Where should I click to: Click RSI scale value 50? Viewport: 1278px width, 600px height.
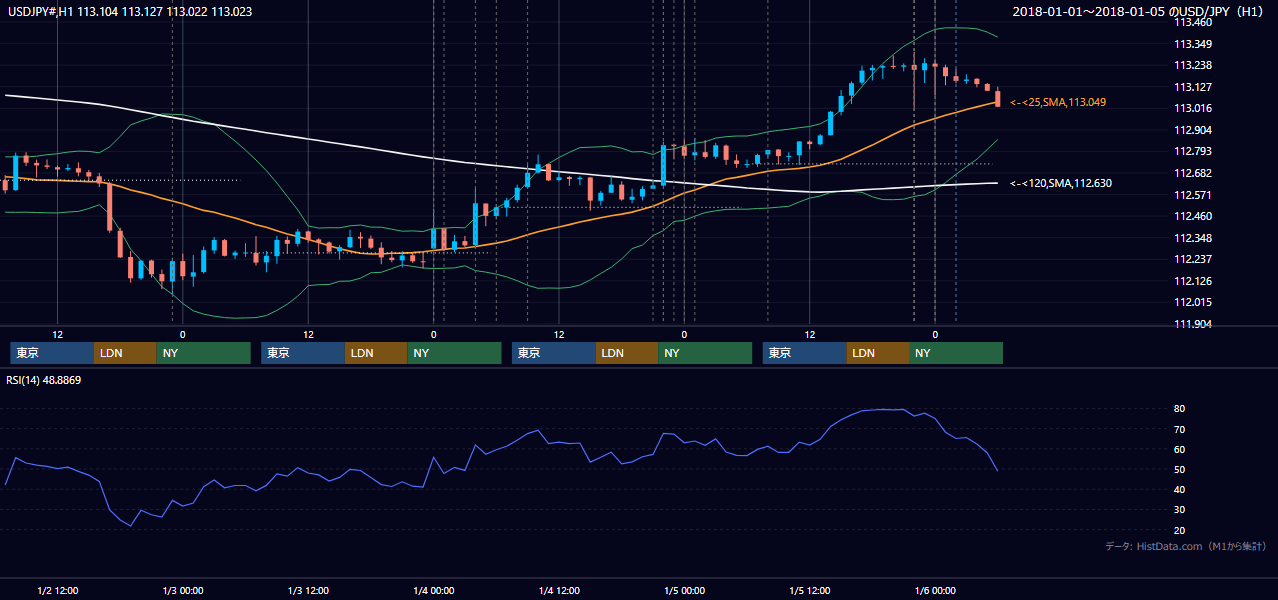(1180, 469)
